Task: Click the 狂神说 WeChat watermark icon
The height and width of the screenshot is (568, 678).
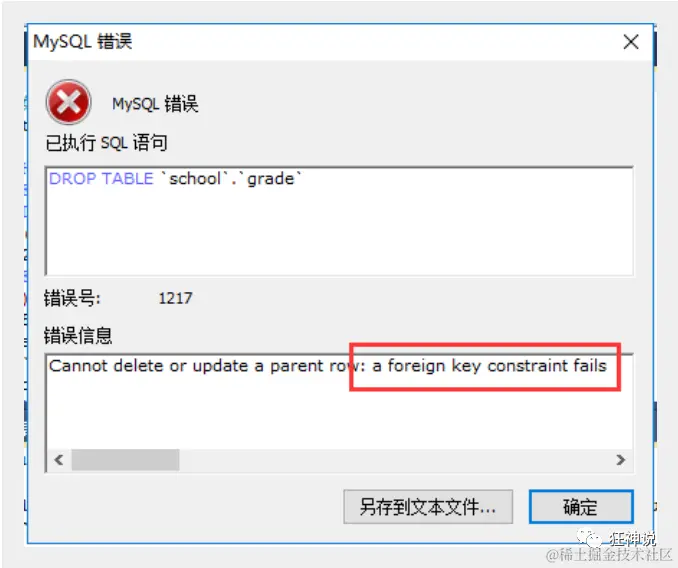Action: tap(589, 538)
